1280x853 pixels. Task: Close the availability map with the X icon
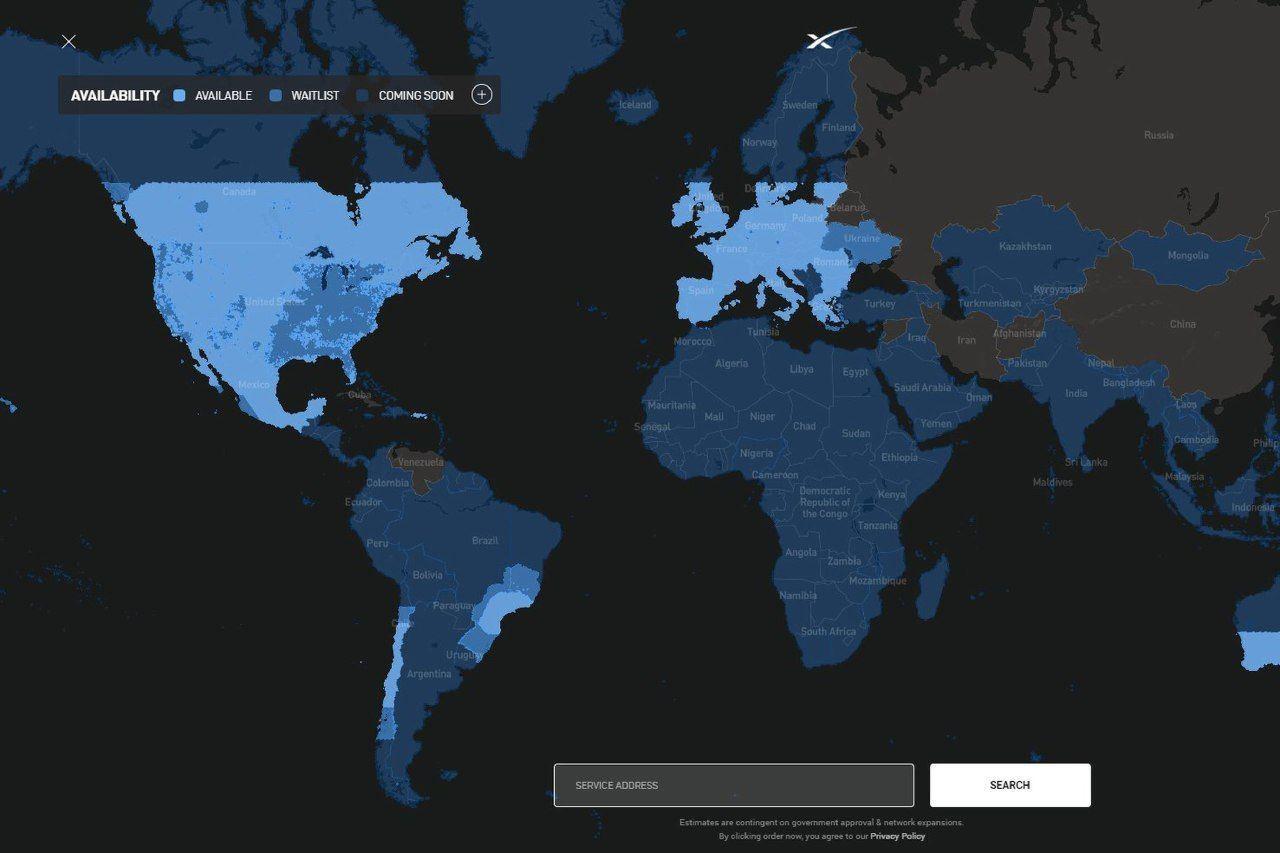[68, 42]
